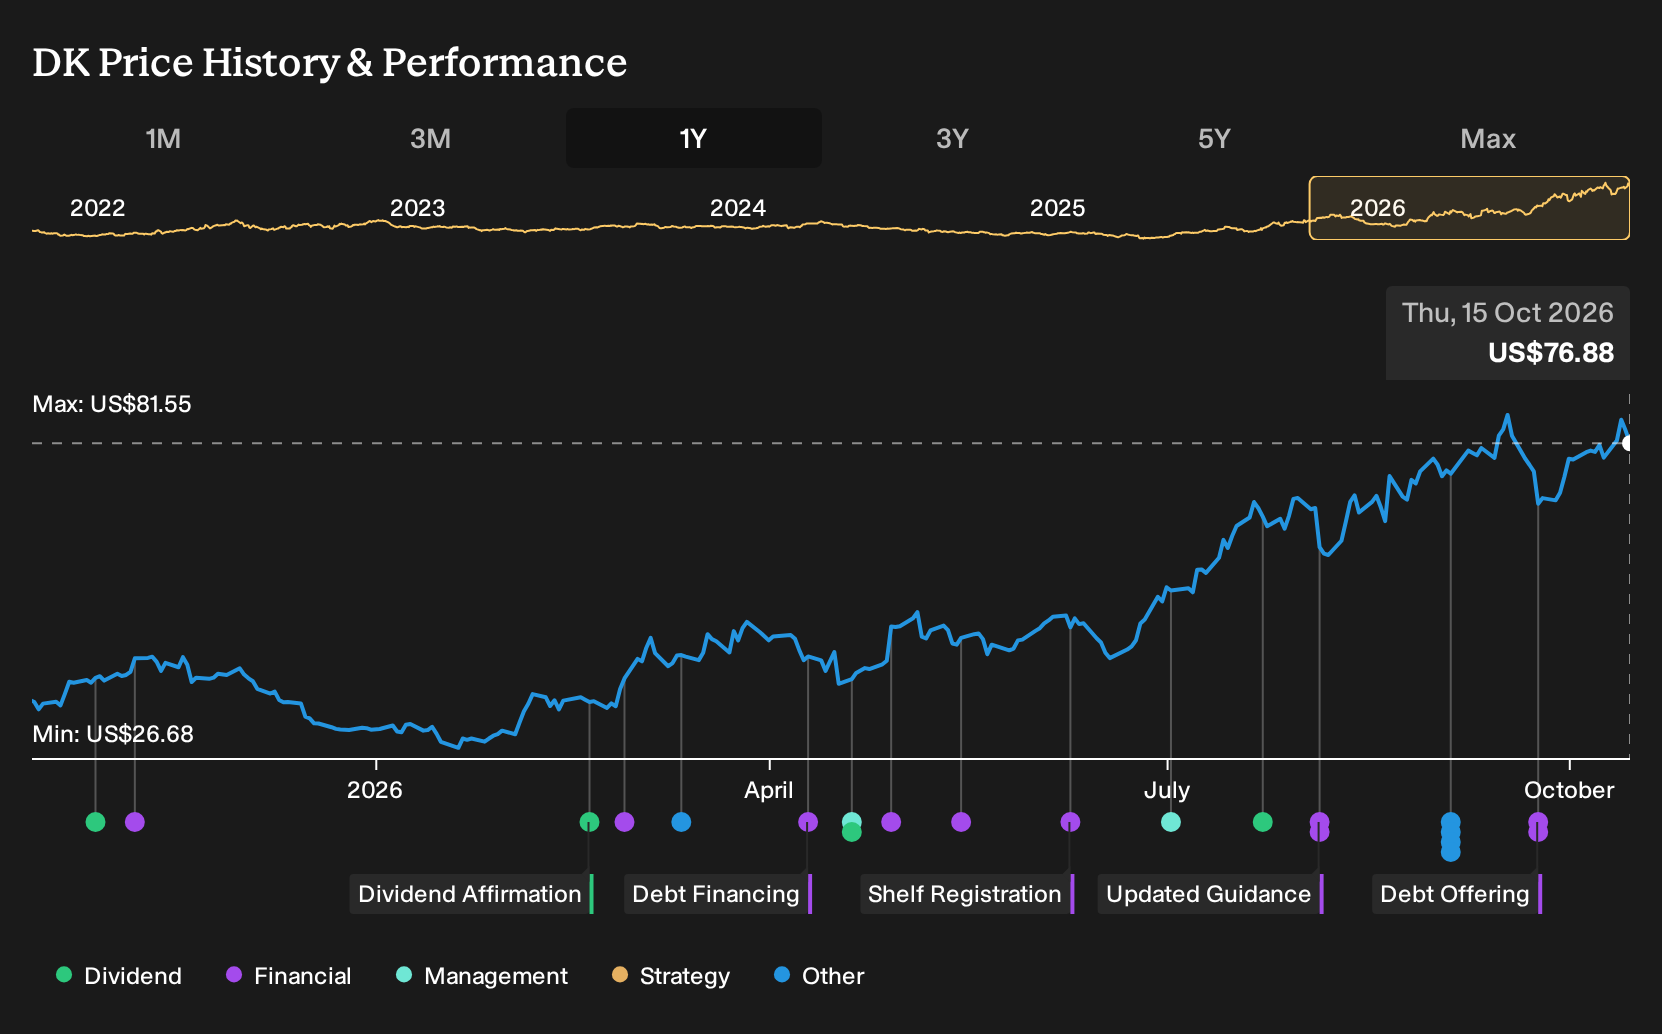Open the 5Y price history tab
This screenshot has width=1662, height=1034.
[x=1214, y=138]
